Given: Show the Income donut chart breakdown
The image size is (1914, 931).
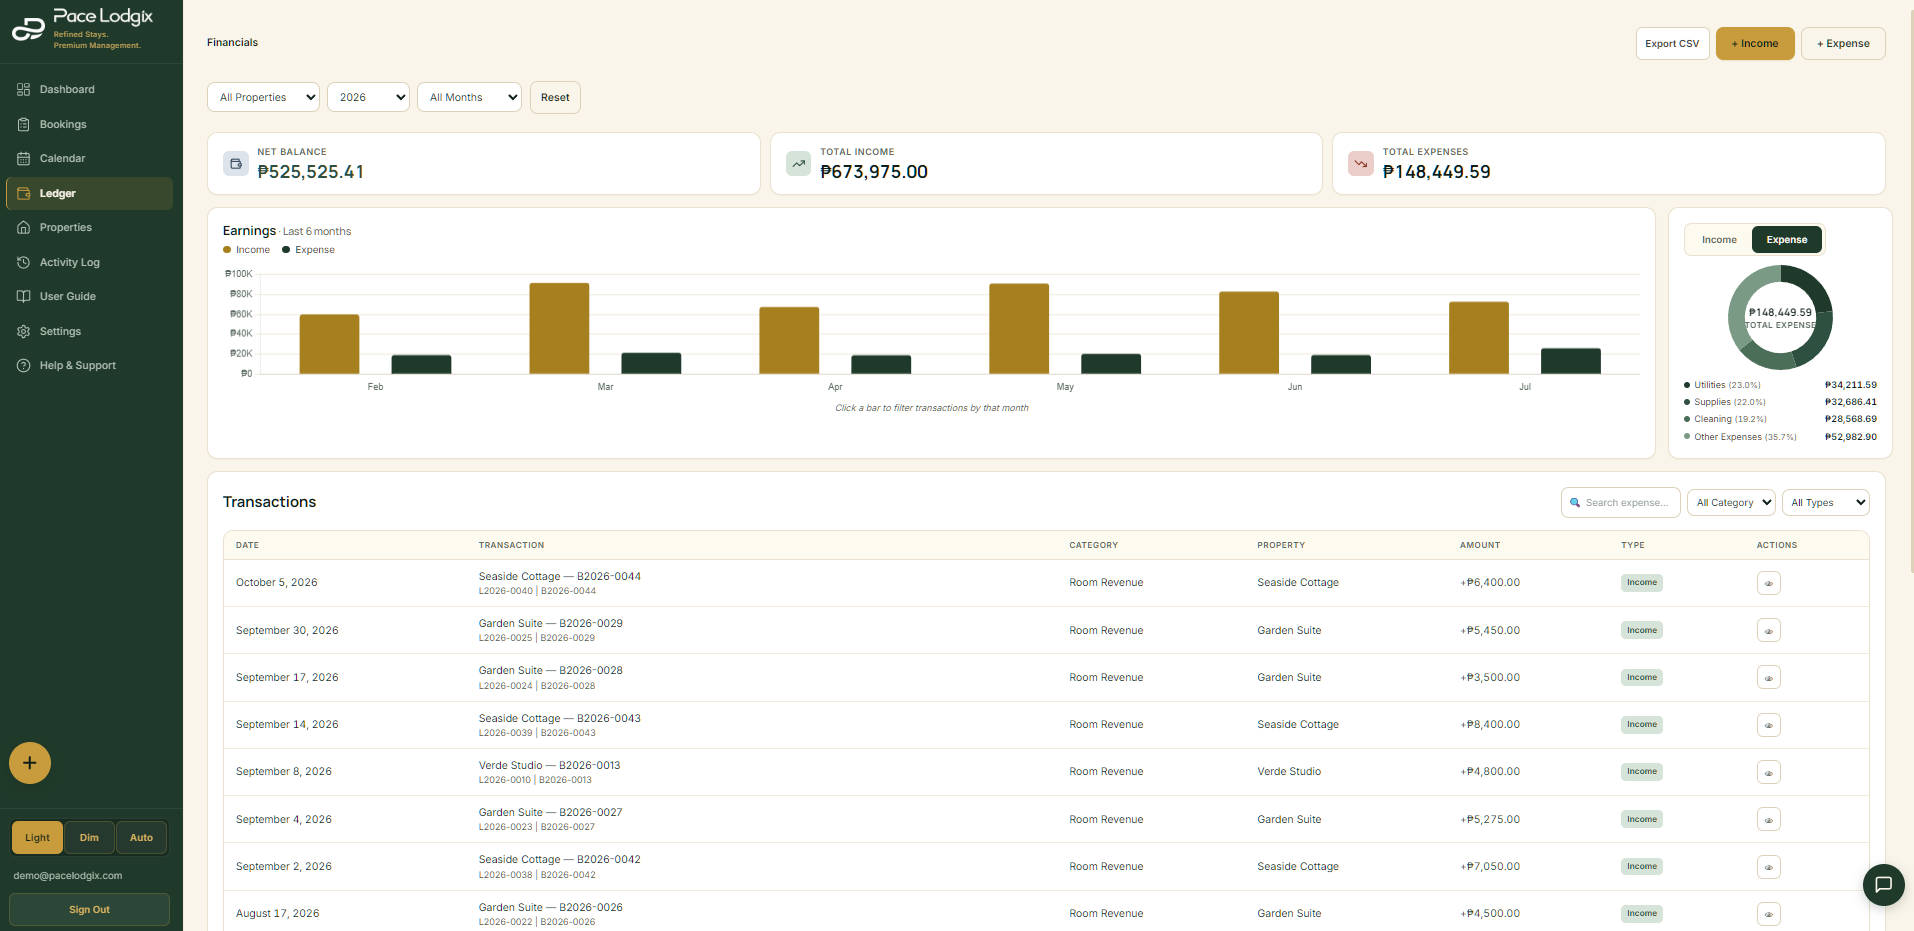Looking at the screenshot, I should pos(1719,240).
